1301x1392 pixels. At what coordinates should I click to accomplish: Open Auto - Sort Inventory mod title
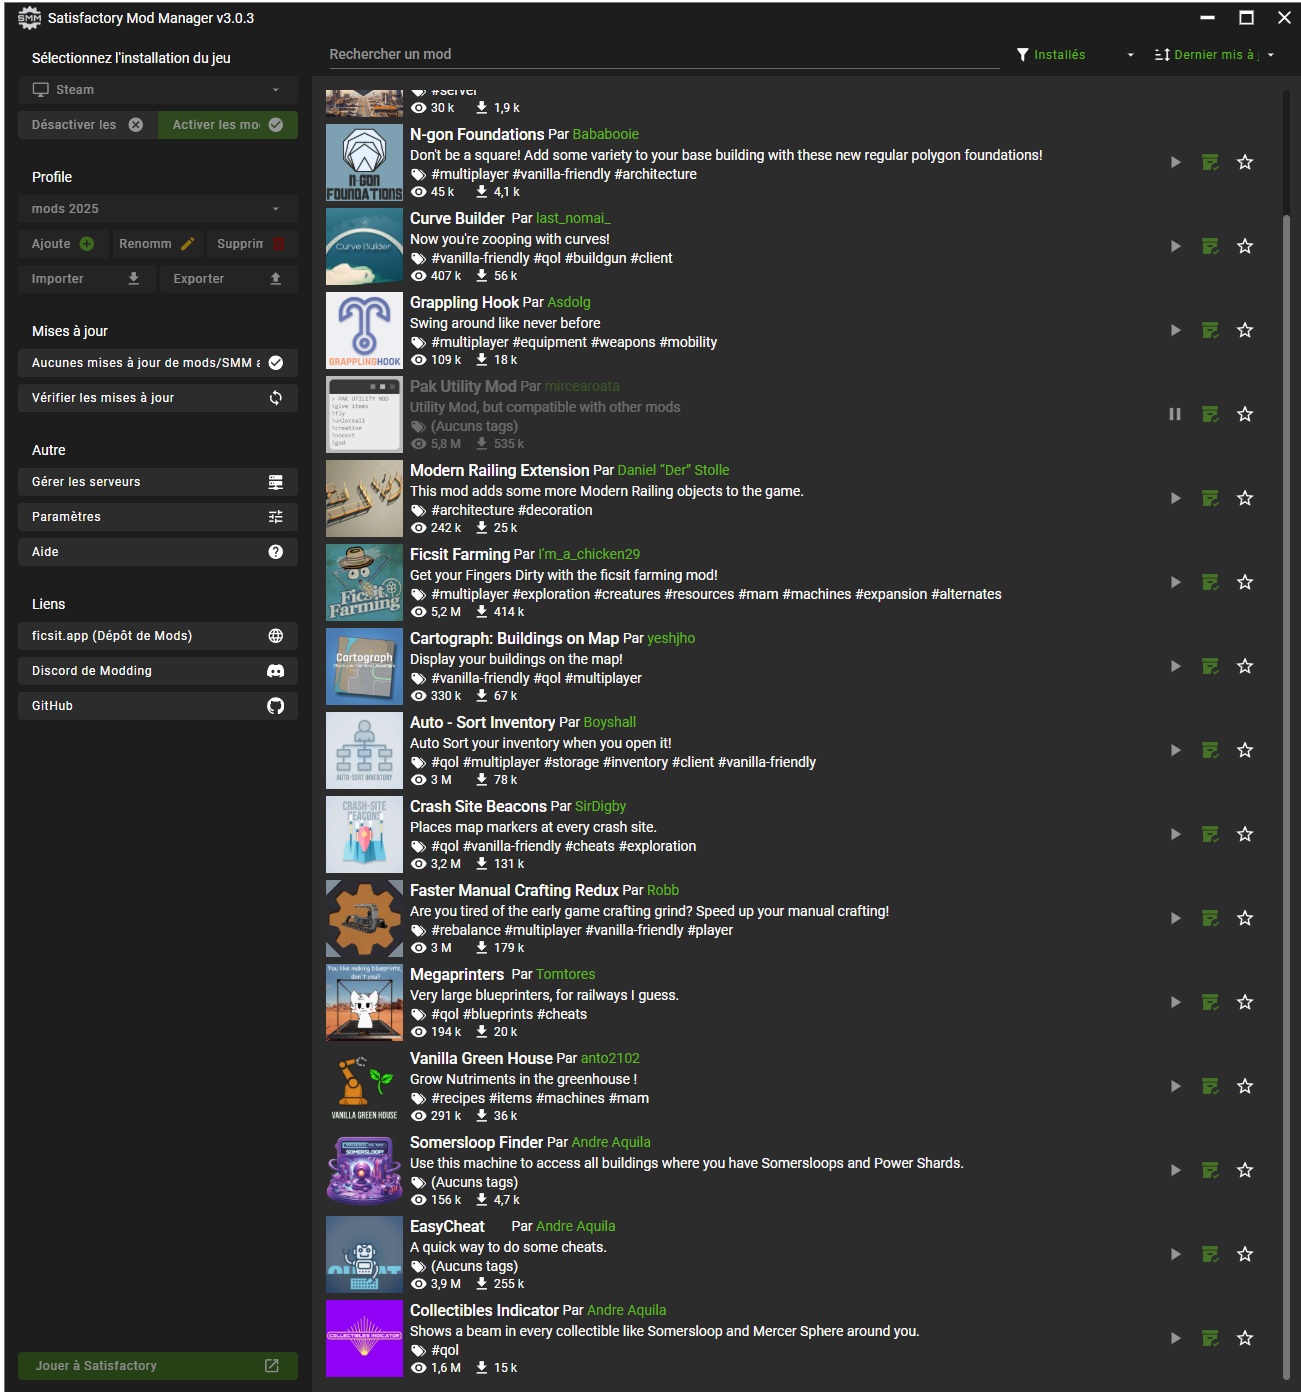482,722
